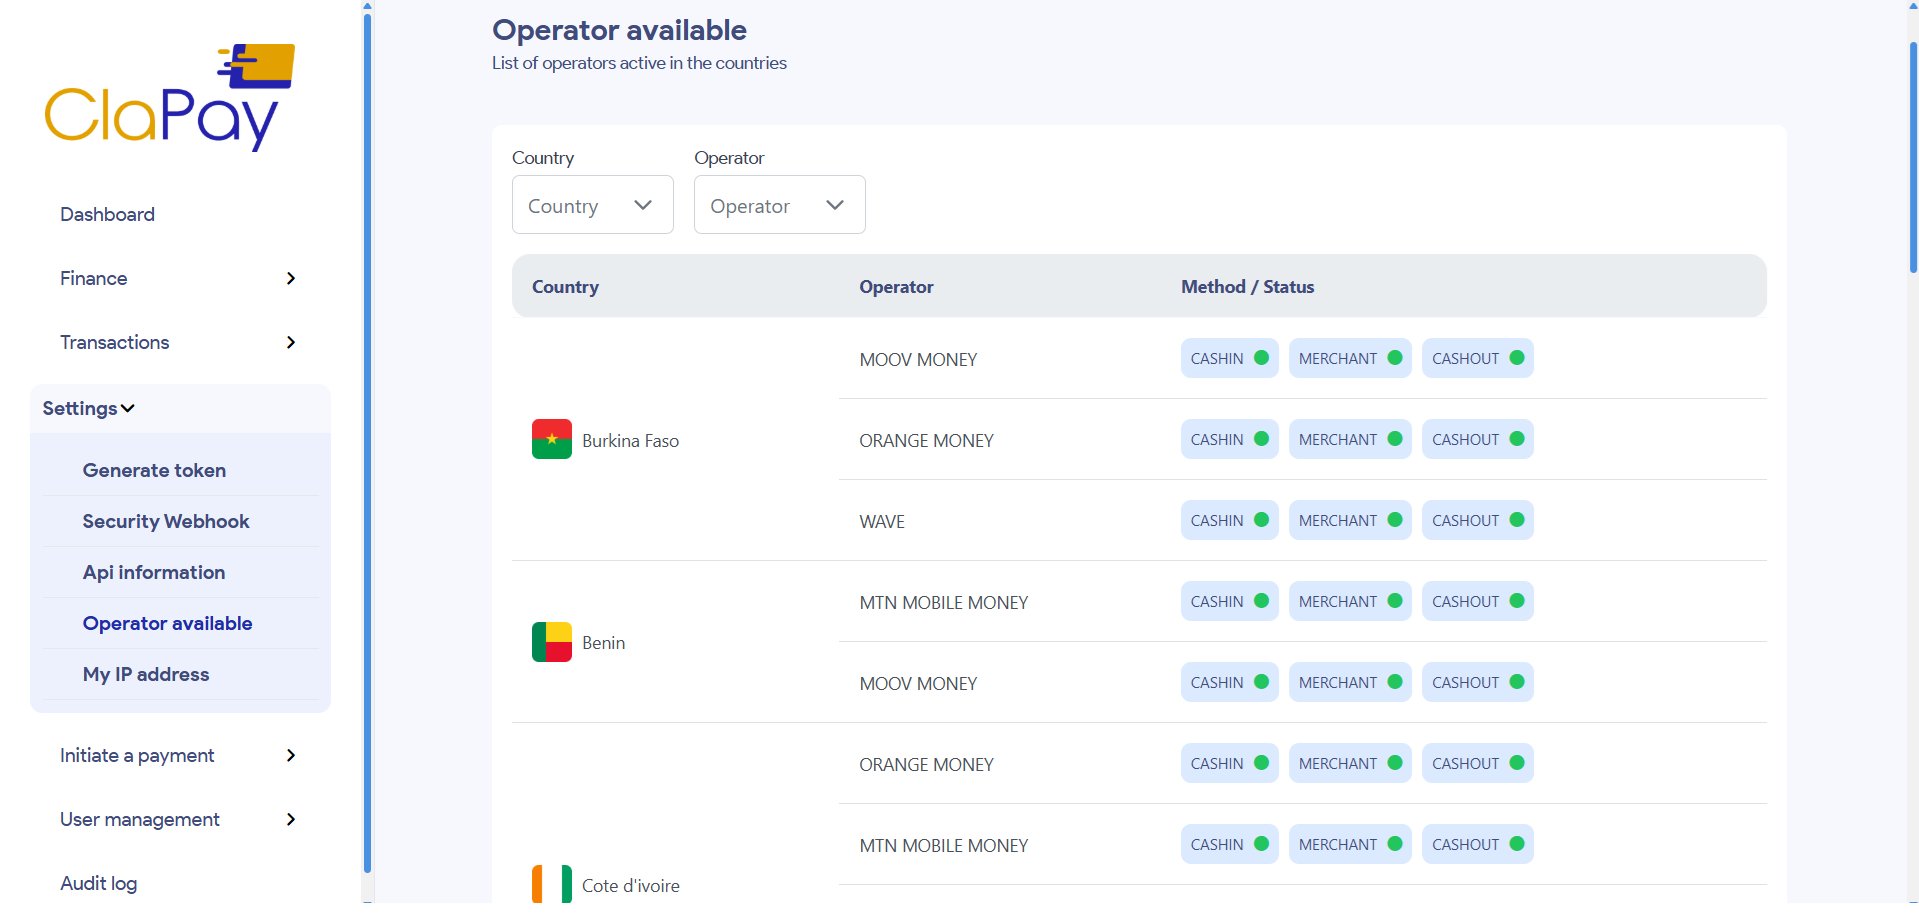
Task: Click the Benin flag icon
Action: (551, 642)
